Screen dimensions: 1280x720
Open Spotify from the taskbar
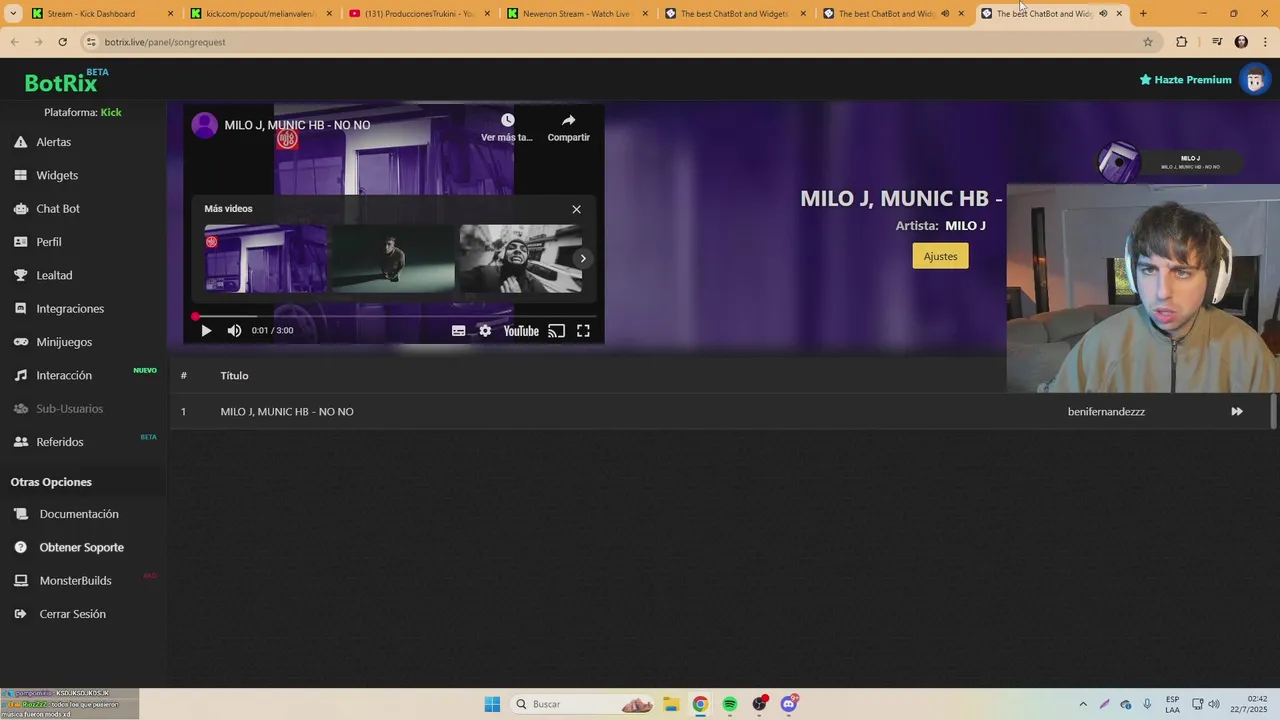[x=730, y=704]
